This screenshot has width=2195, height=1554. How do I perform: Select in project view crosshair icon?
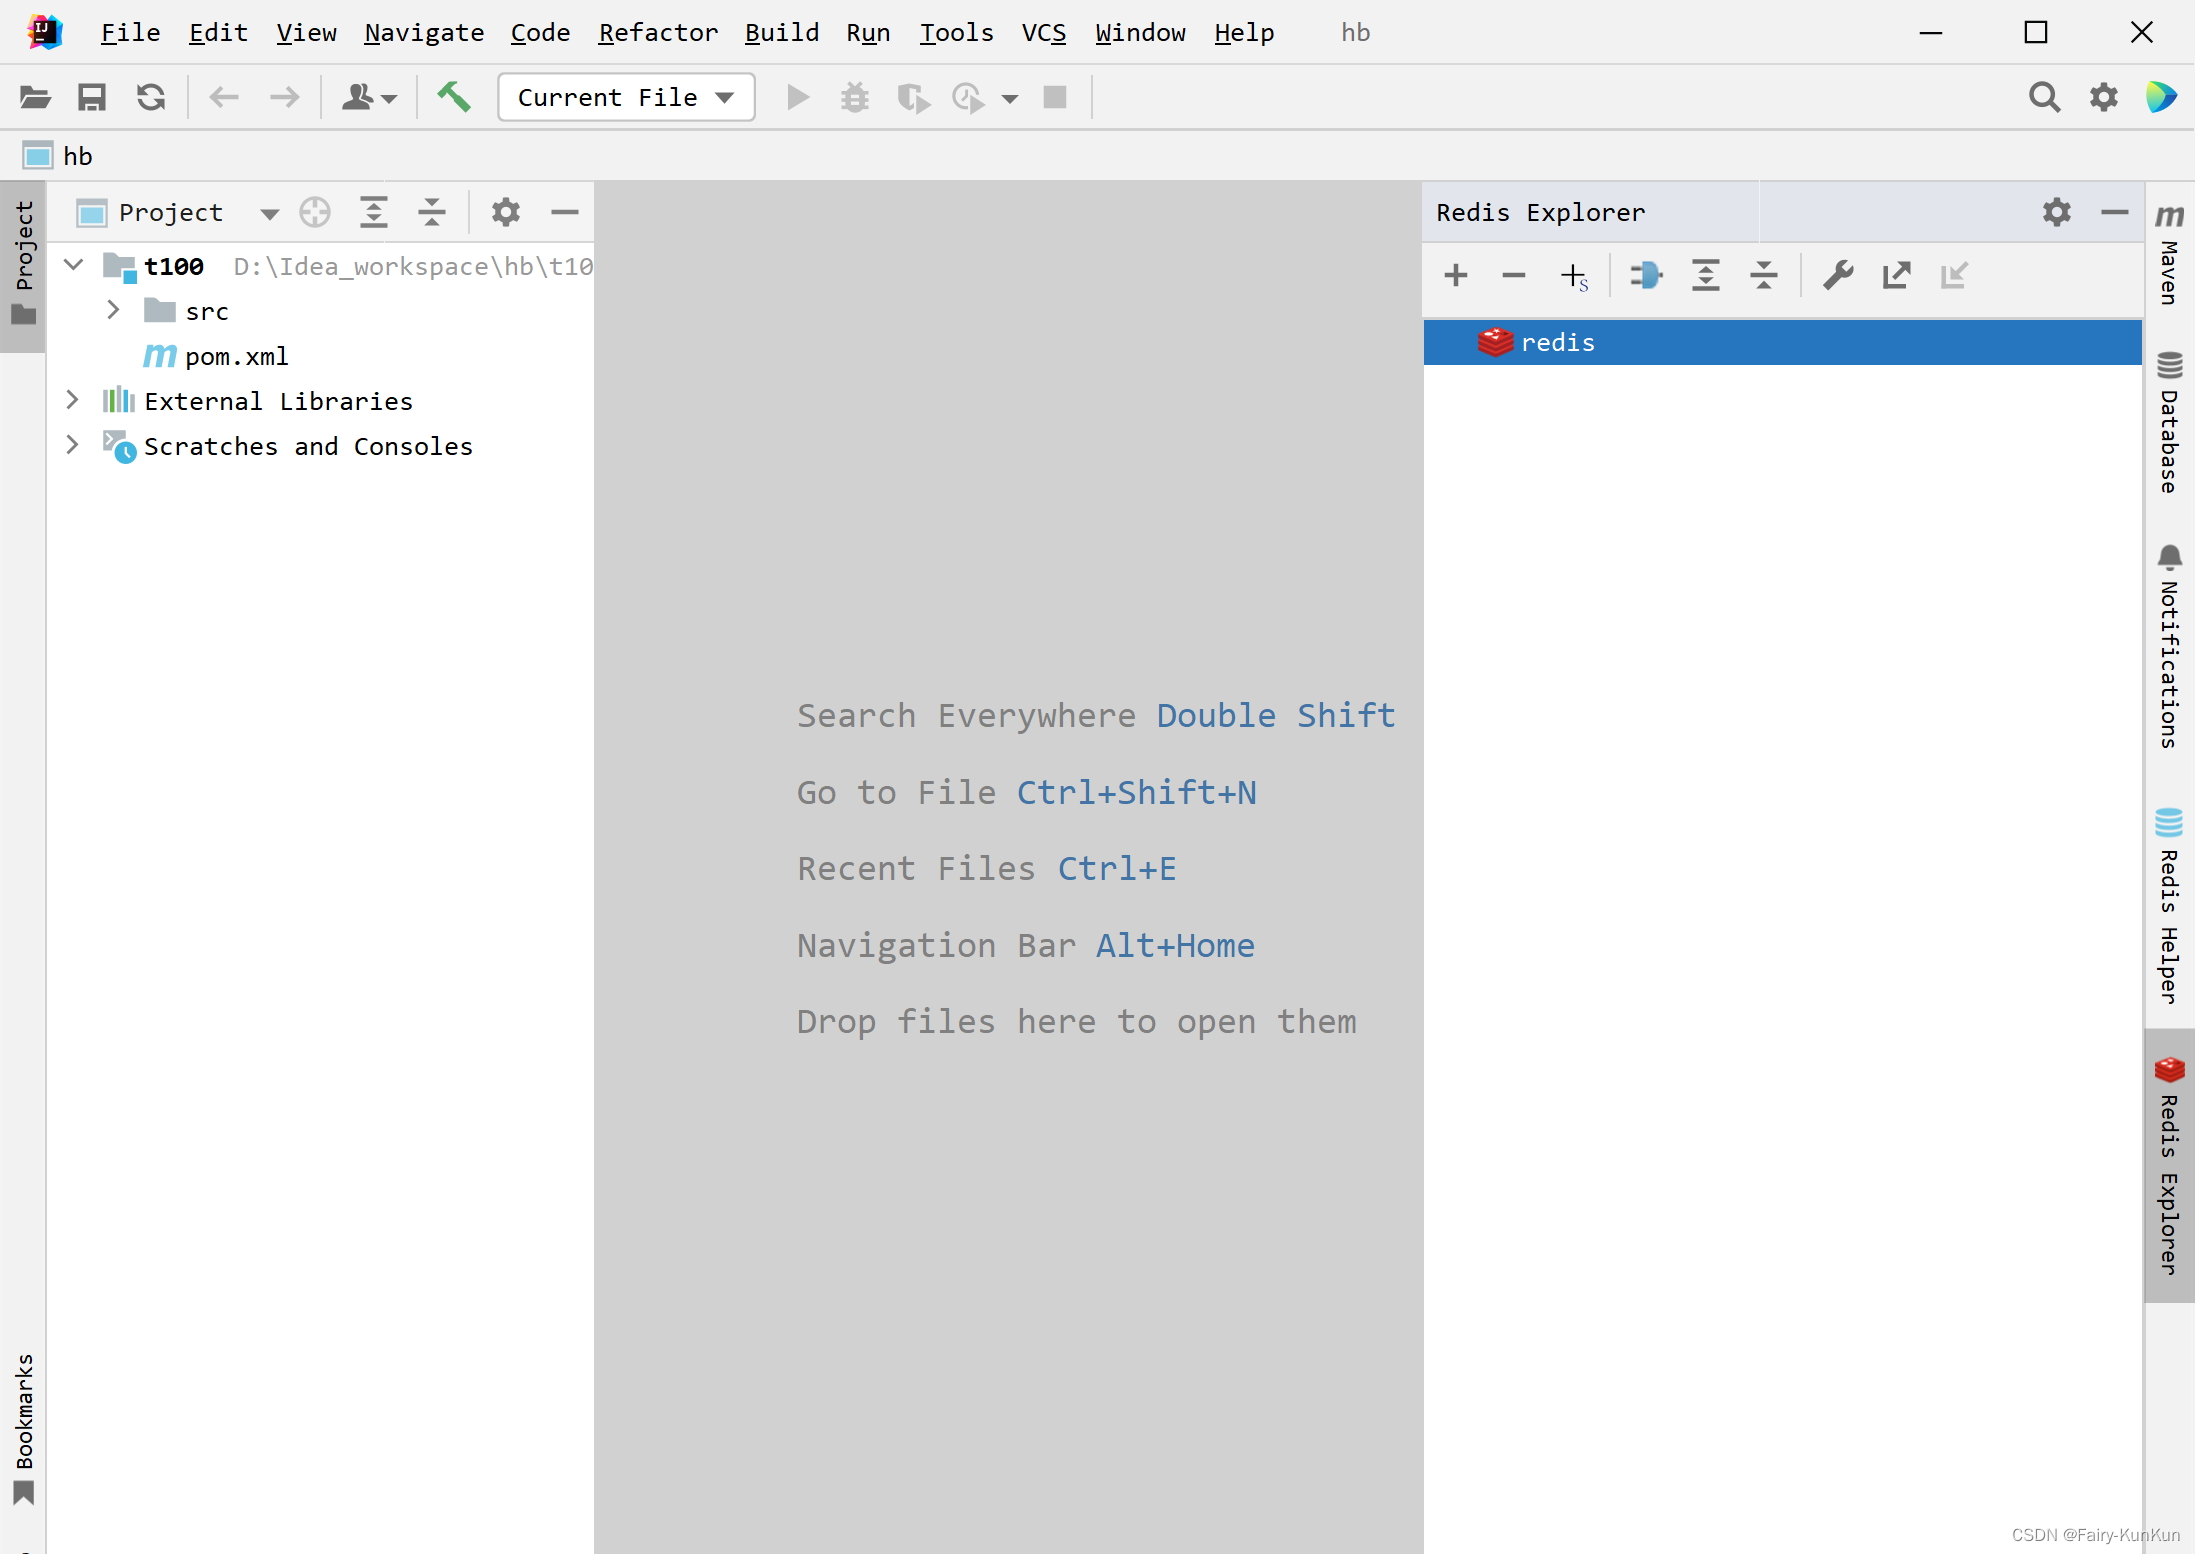click(315, 212)
